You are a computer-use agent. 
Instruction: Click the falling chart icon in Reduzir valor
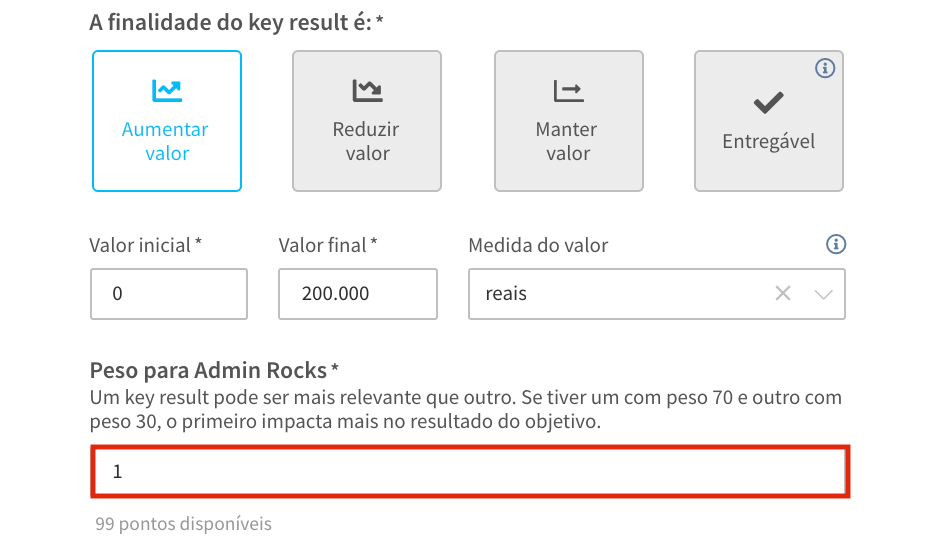coord(367,91)
